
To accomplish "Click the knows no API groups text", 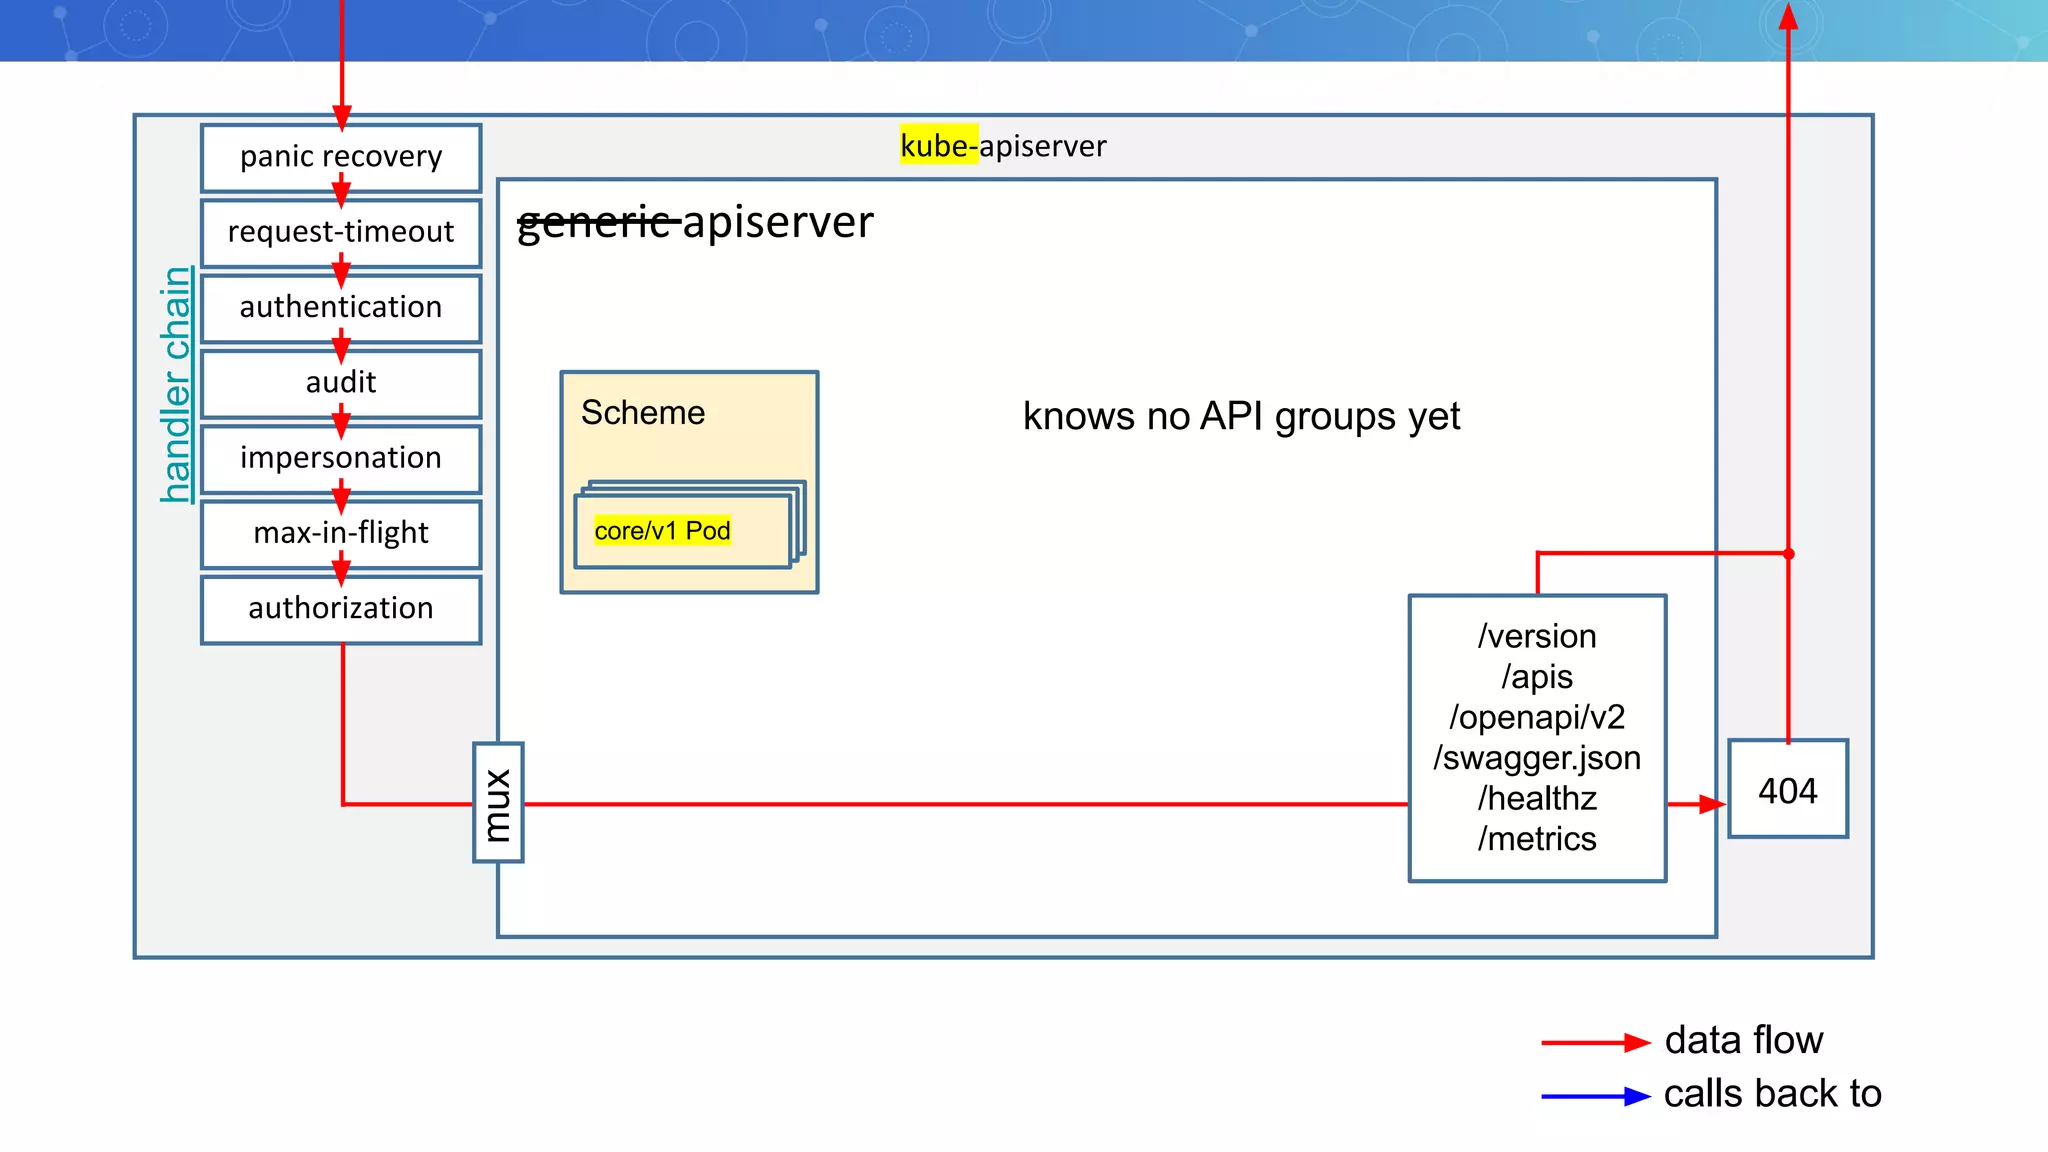I will [1241, 416].
